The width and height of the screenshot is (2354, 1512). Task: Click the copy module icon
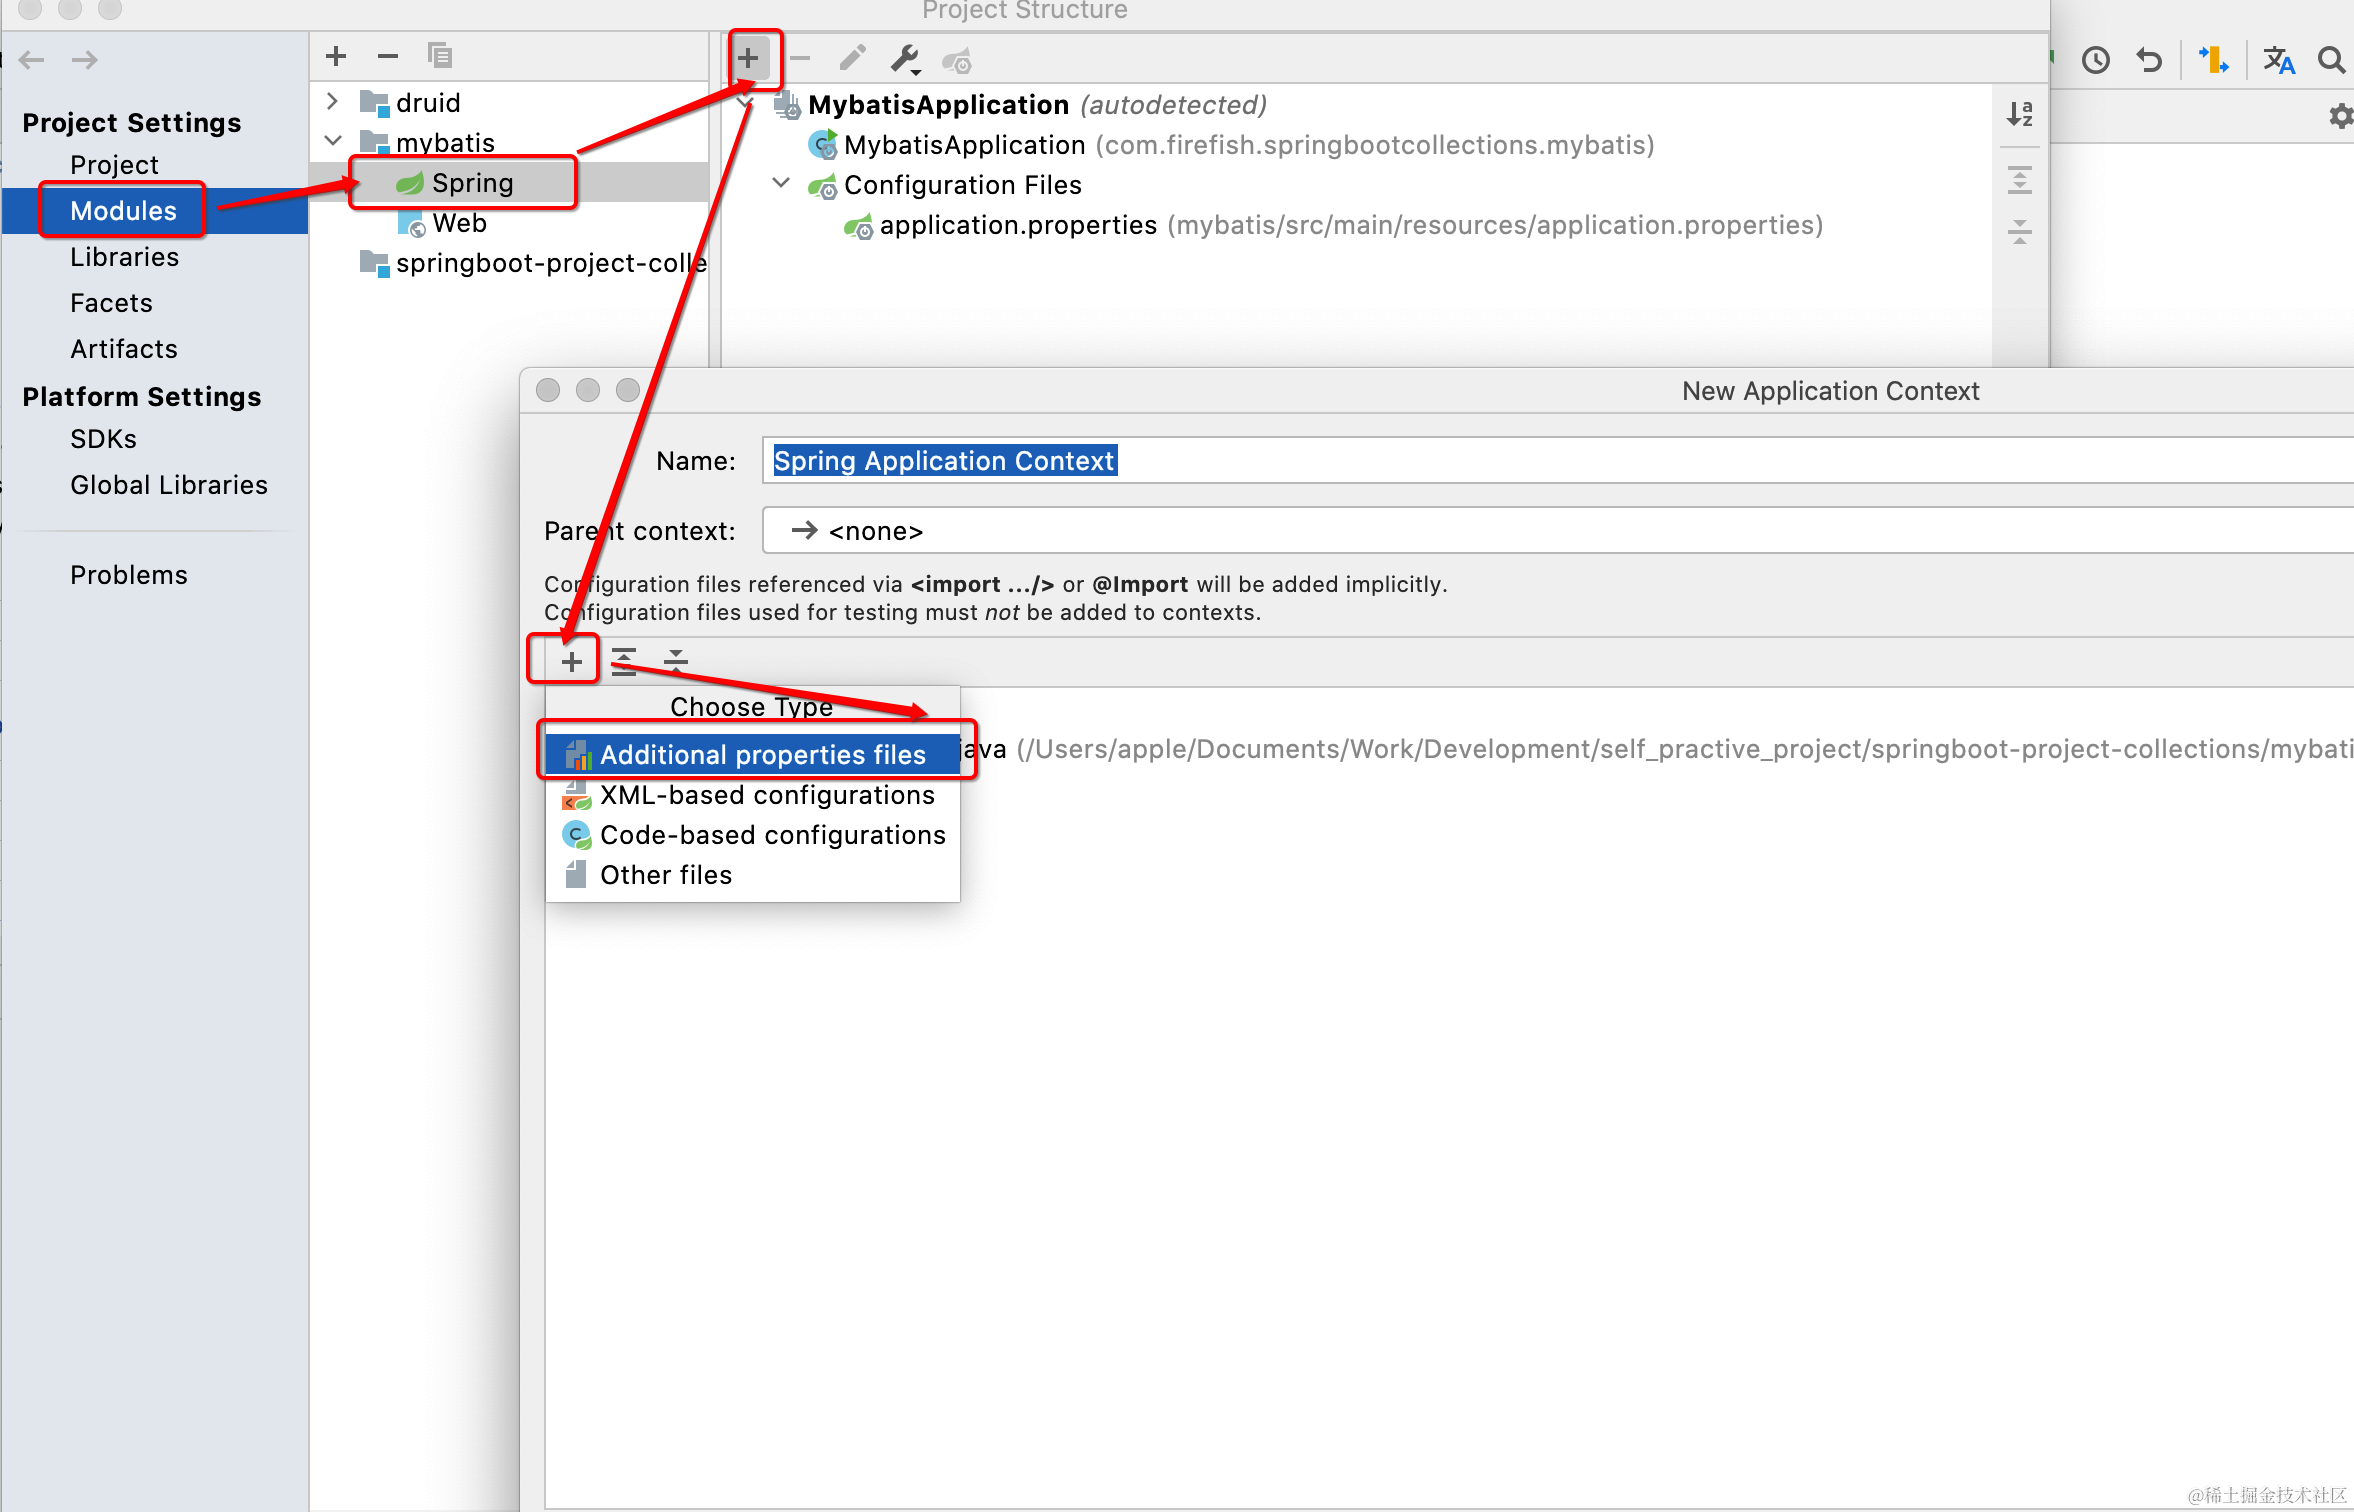(x=440, y=56)
